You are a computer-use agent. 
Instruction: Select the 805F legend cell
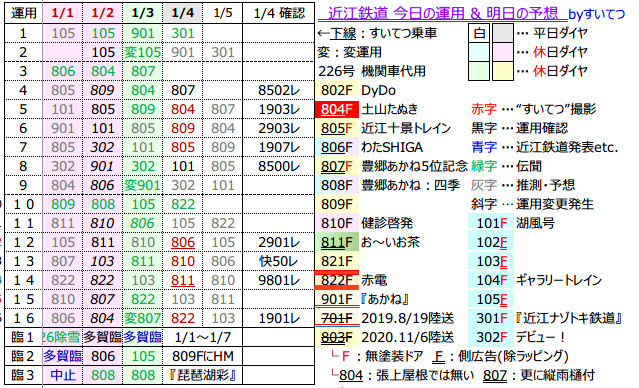[x=337, y=128]
